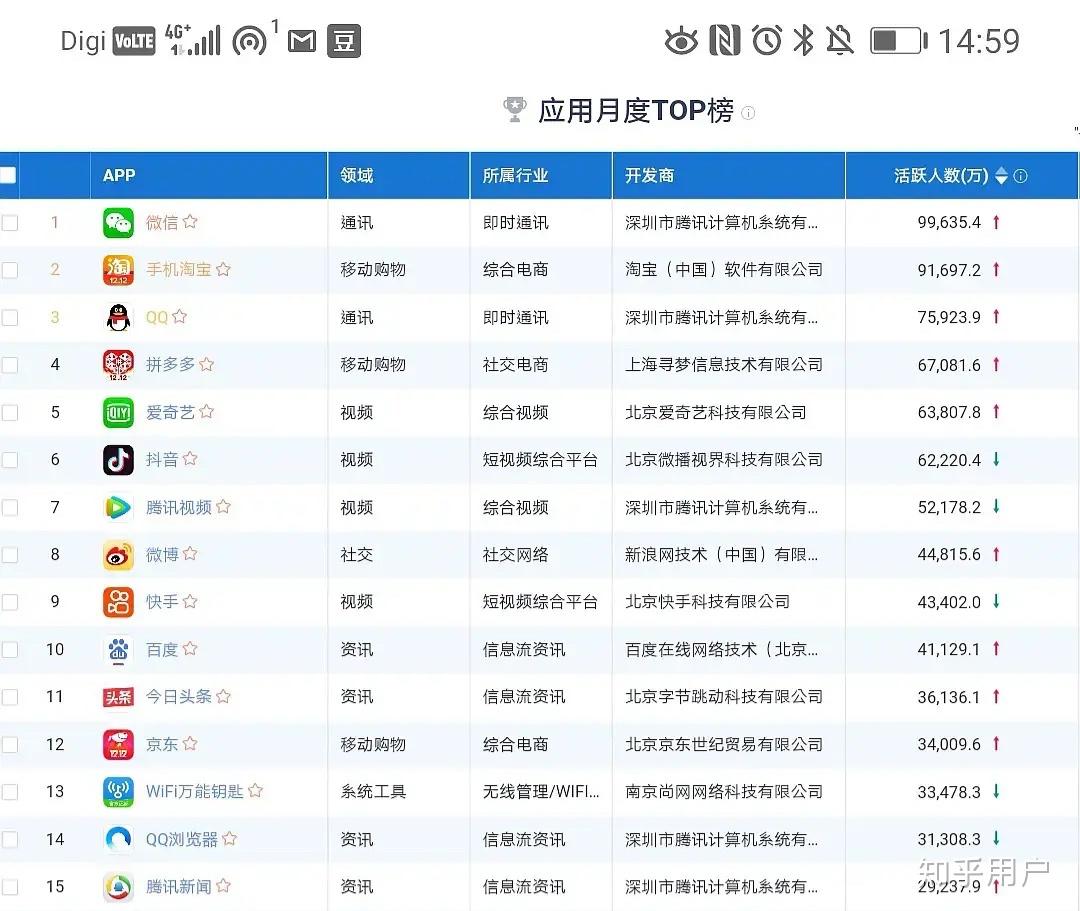The width and height of the screenshot is (1080, 911).
Task: Open the 手机淘宝 app name link
Action: click(178, 270)
